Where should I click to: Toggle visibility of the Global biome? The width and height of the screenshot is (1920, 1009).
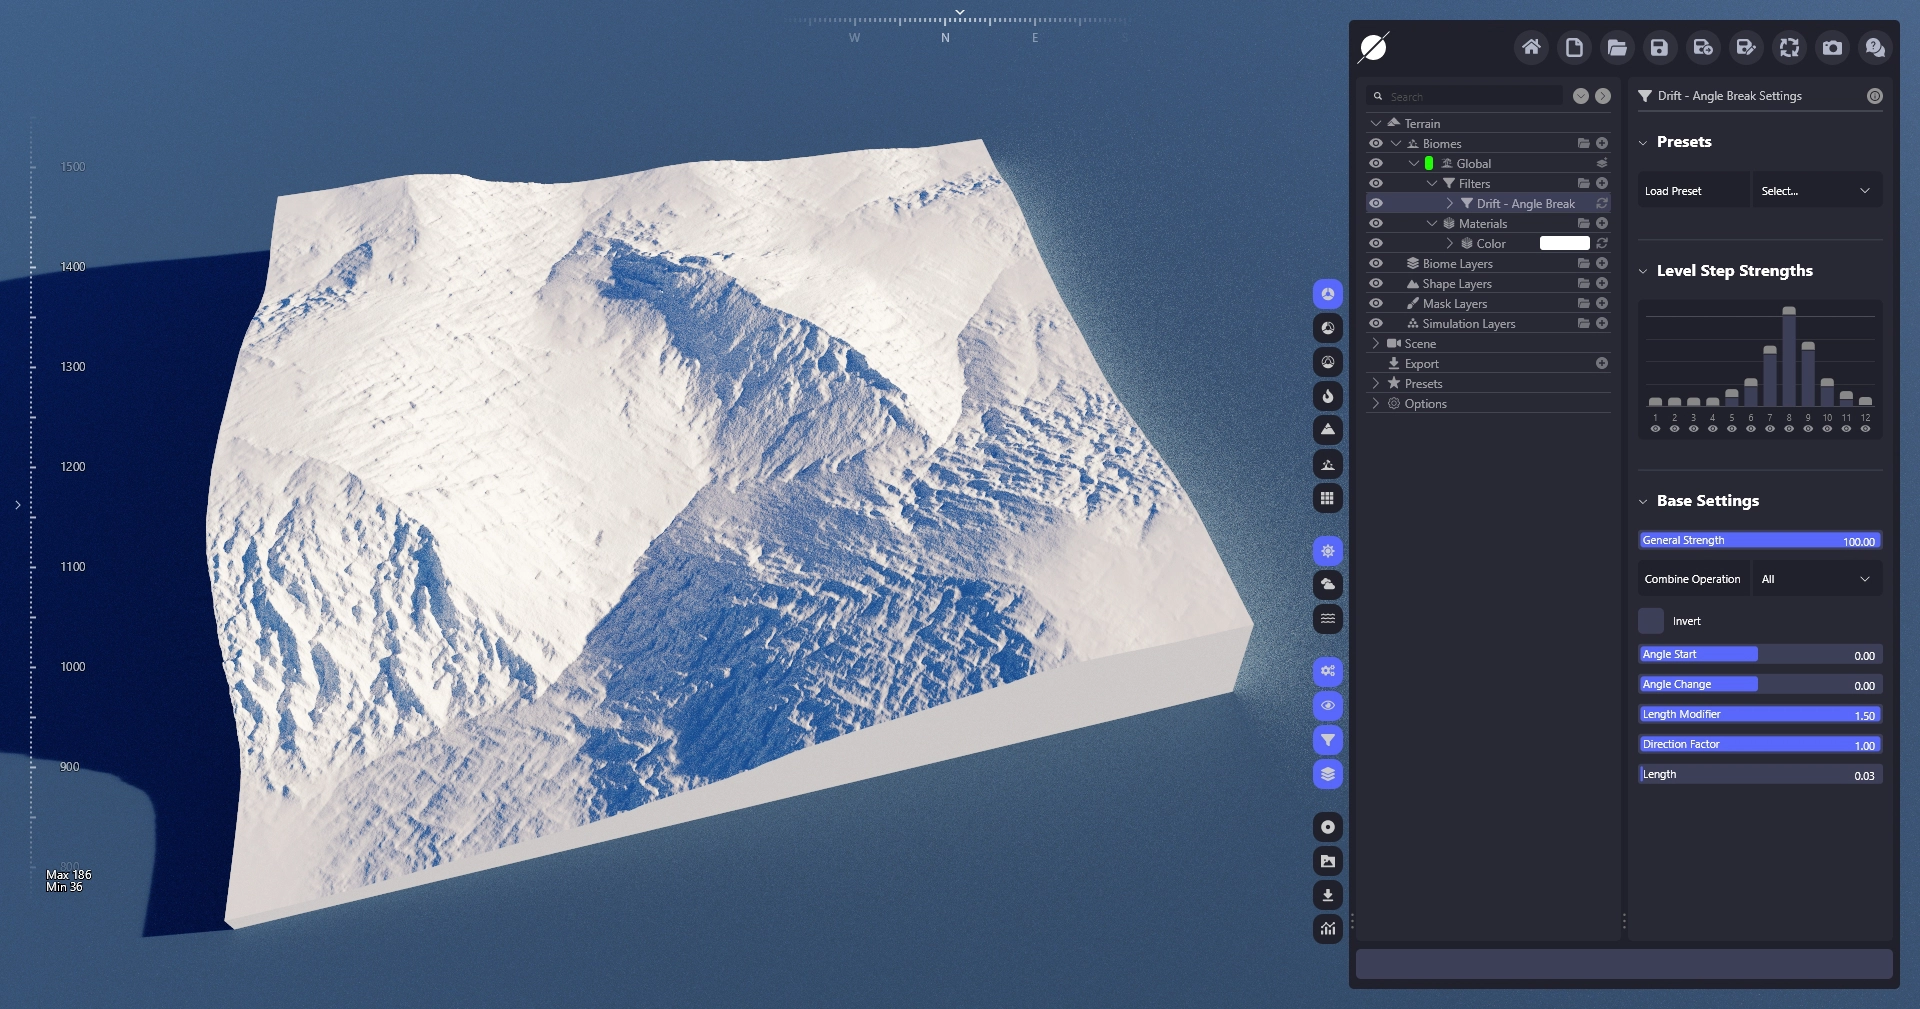tap(1376, 163)
